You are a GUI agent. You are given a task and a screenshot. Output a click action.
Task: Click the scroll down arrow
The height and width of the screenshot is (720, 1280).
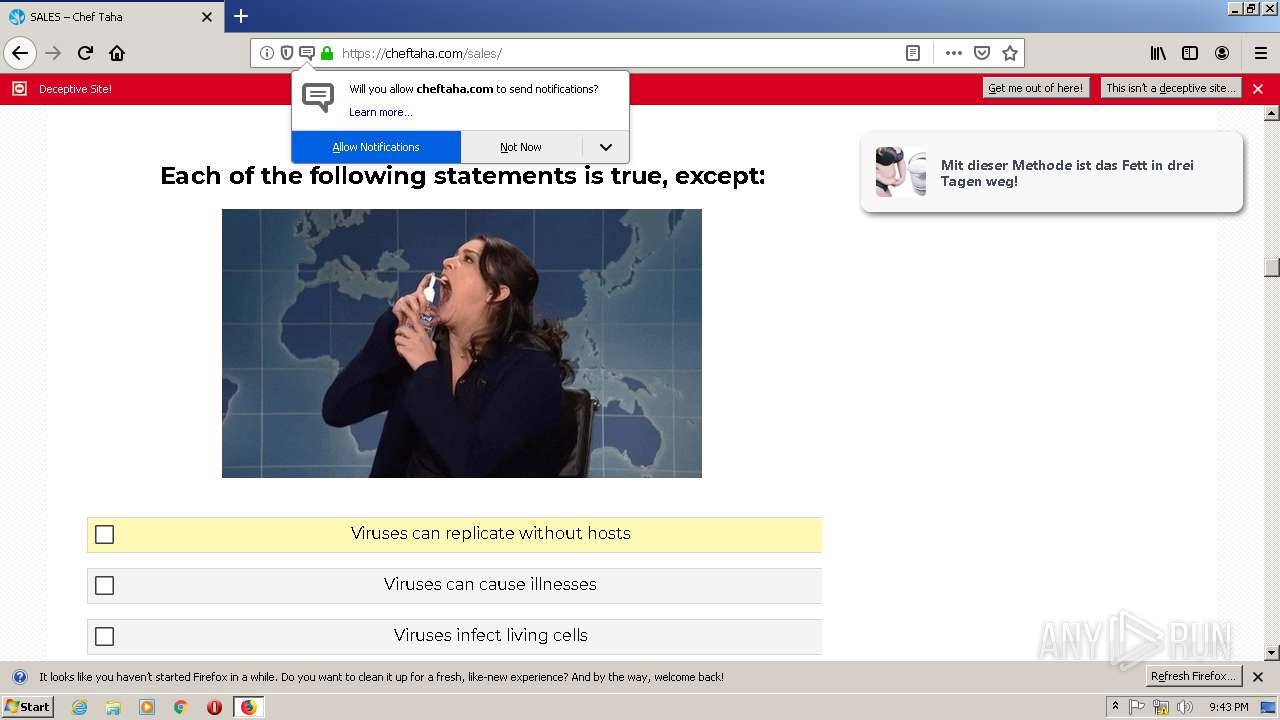tap(1272, 653)
